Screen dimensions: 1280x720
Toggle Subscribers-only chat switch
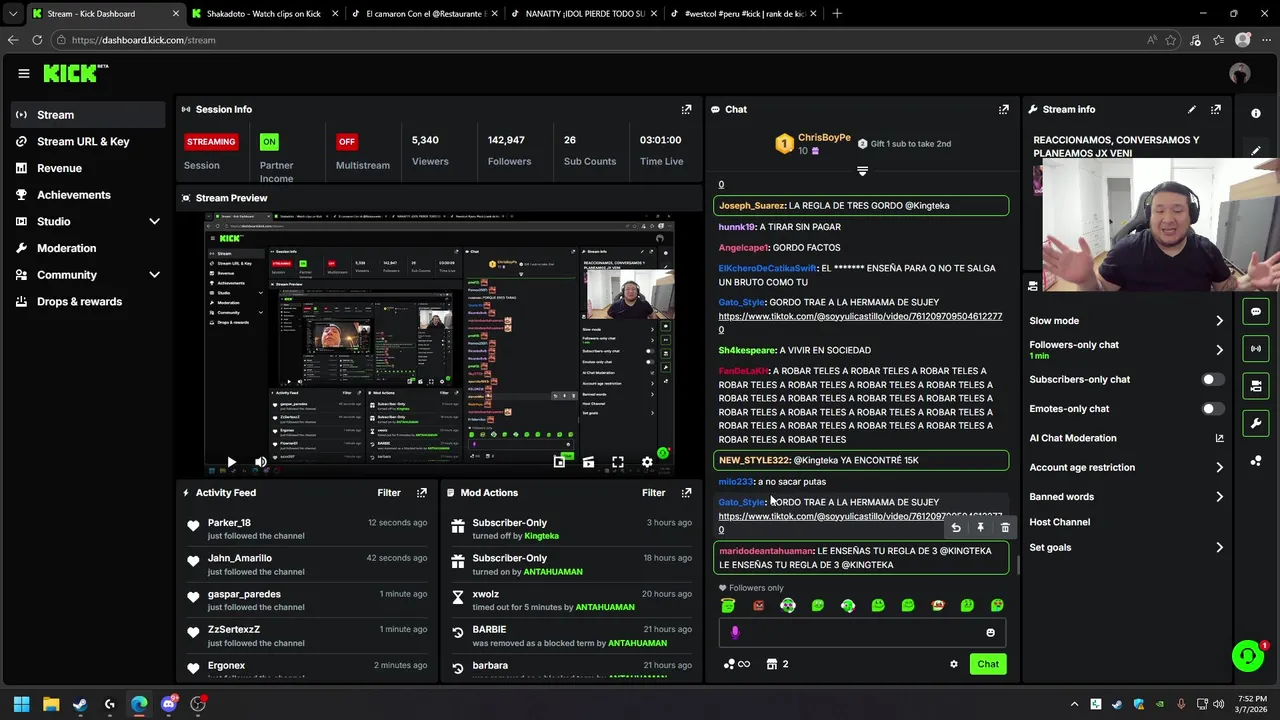[x=1212, y=380]
